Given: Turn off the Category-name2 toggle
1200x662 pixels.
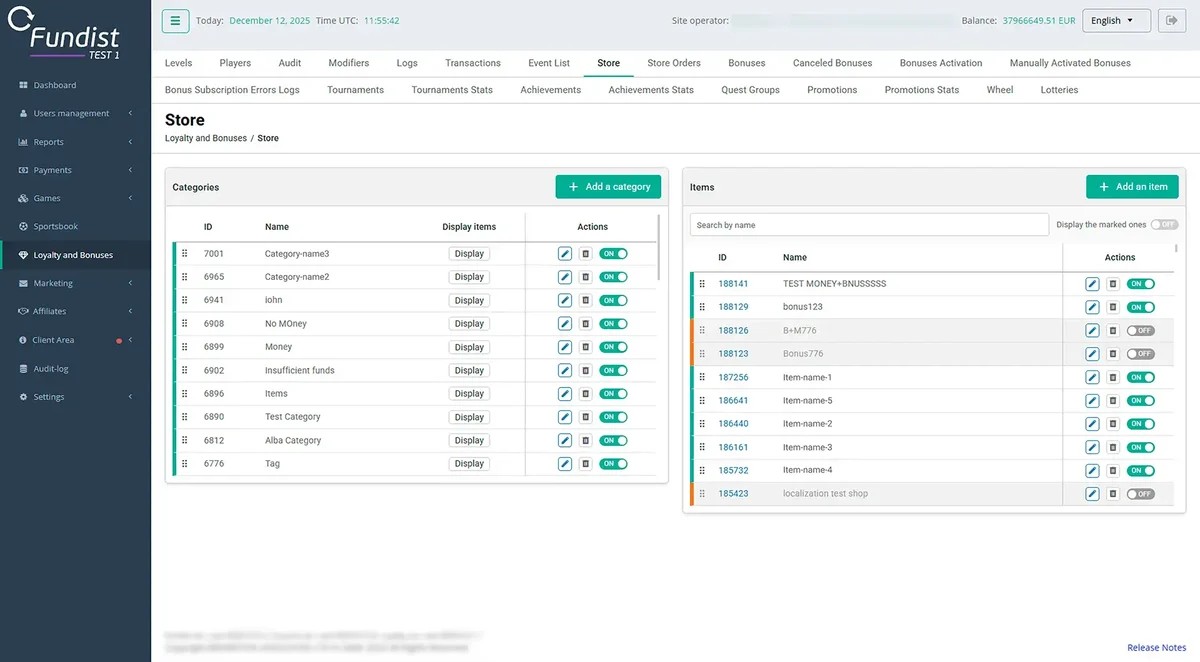Looking at the screenshot, I should click(613, 277).
